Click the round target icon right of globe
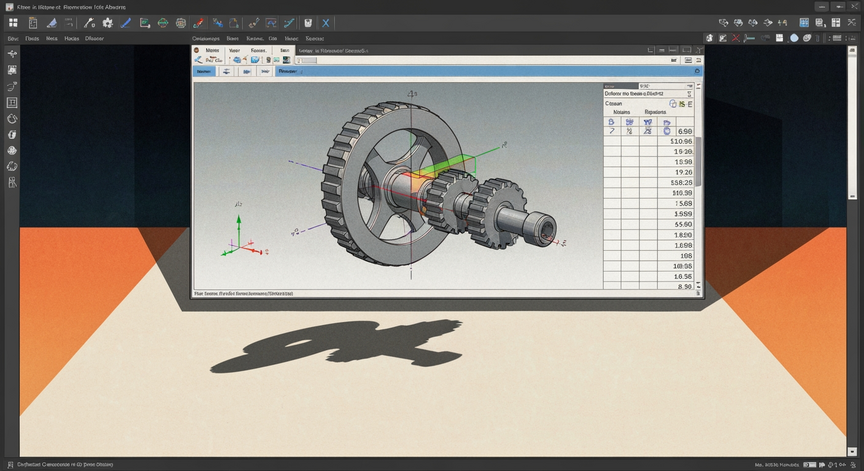Viewport: 864px width, 471px height. click(181, 23)
